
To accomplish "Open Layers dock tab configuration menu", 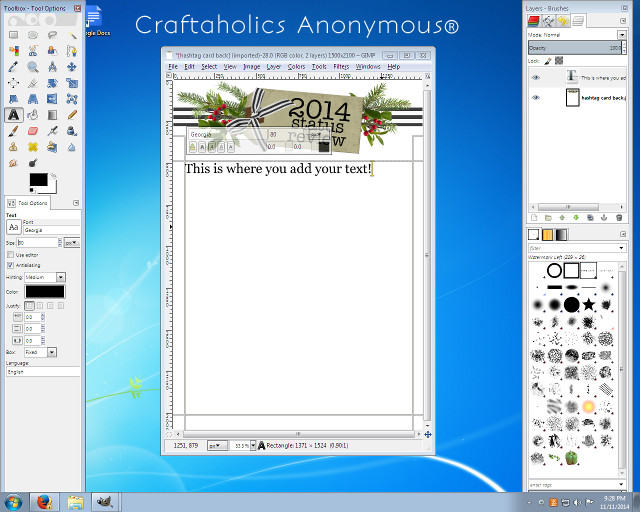I will [623, 21].
